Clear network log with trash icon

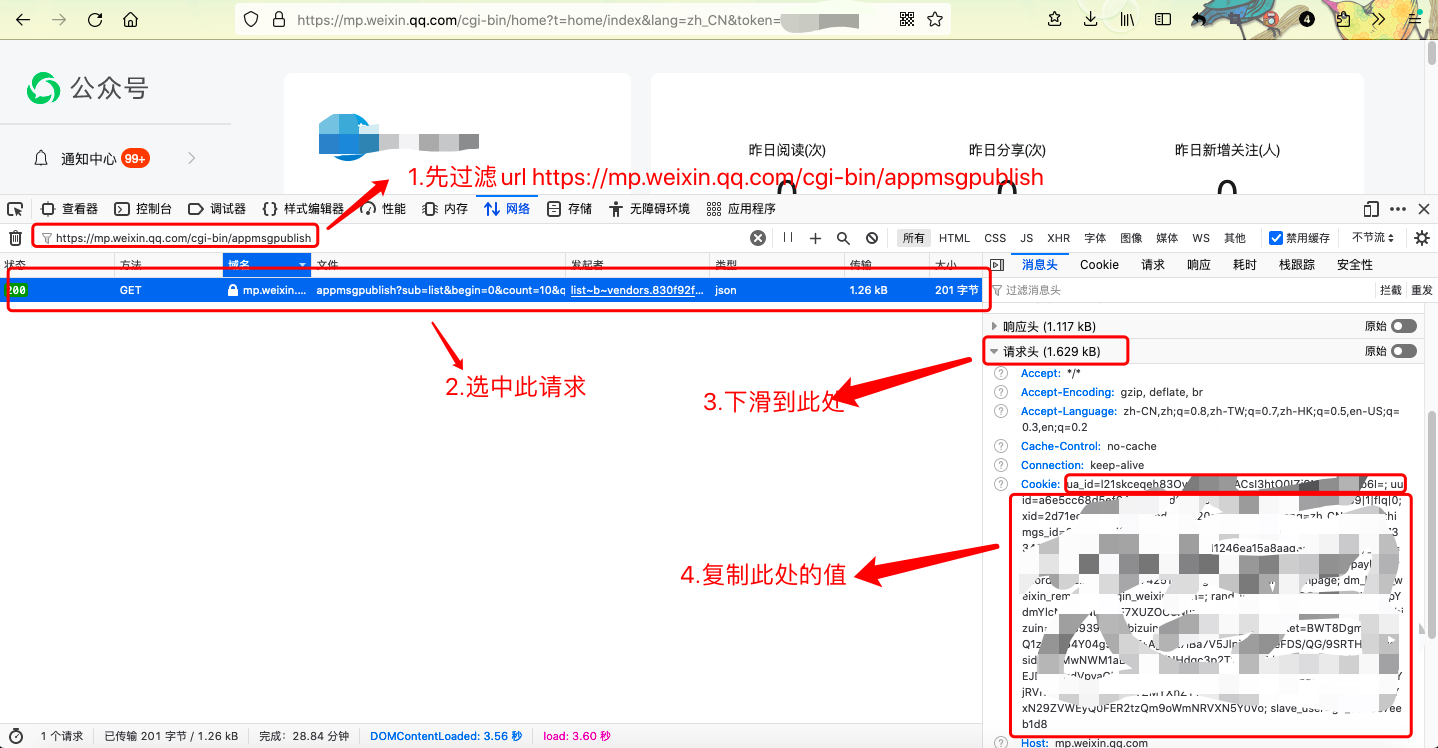[x=16, y=238]
